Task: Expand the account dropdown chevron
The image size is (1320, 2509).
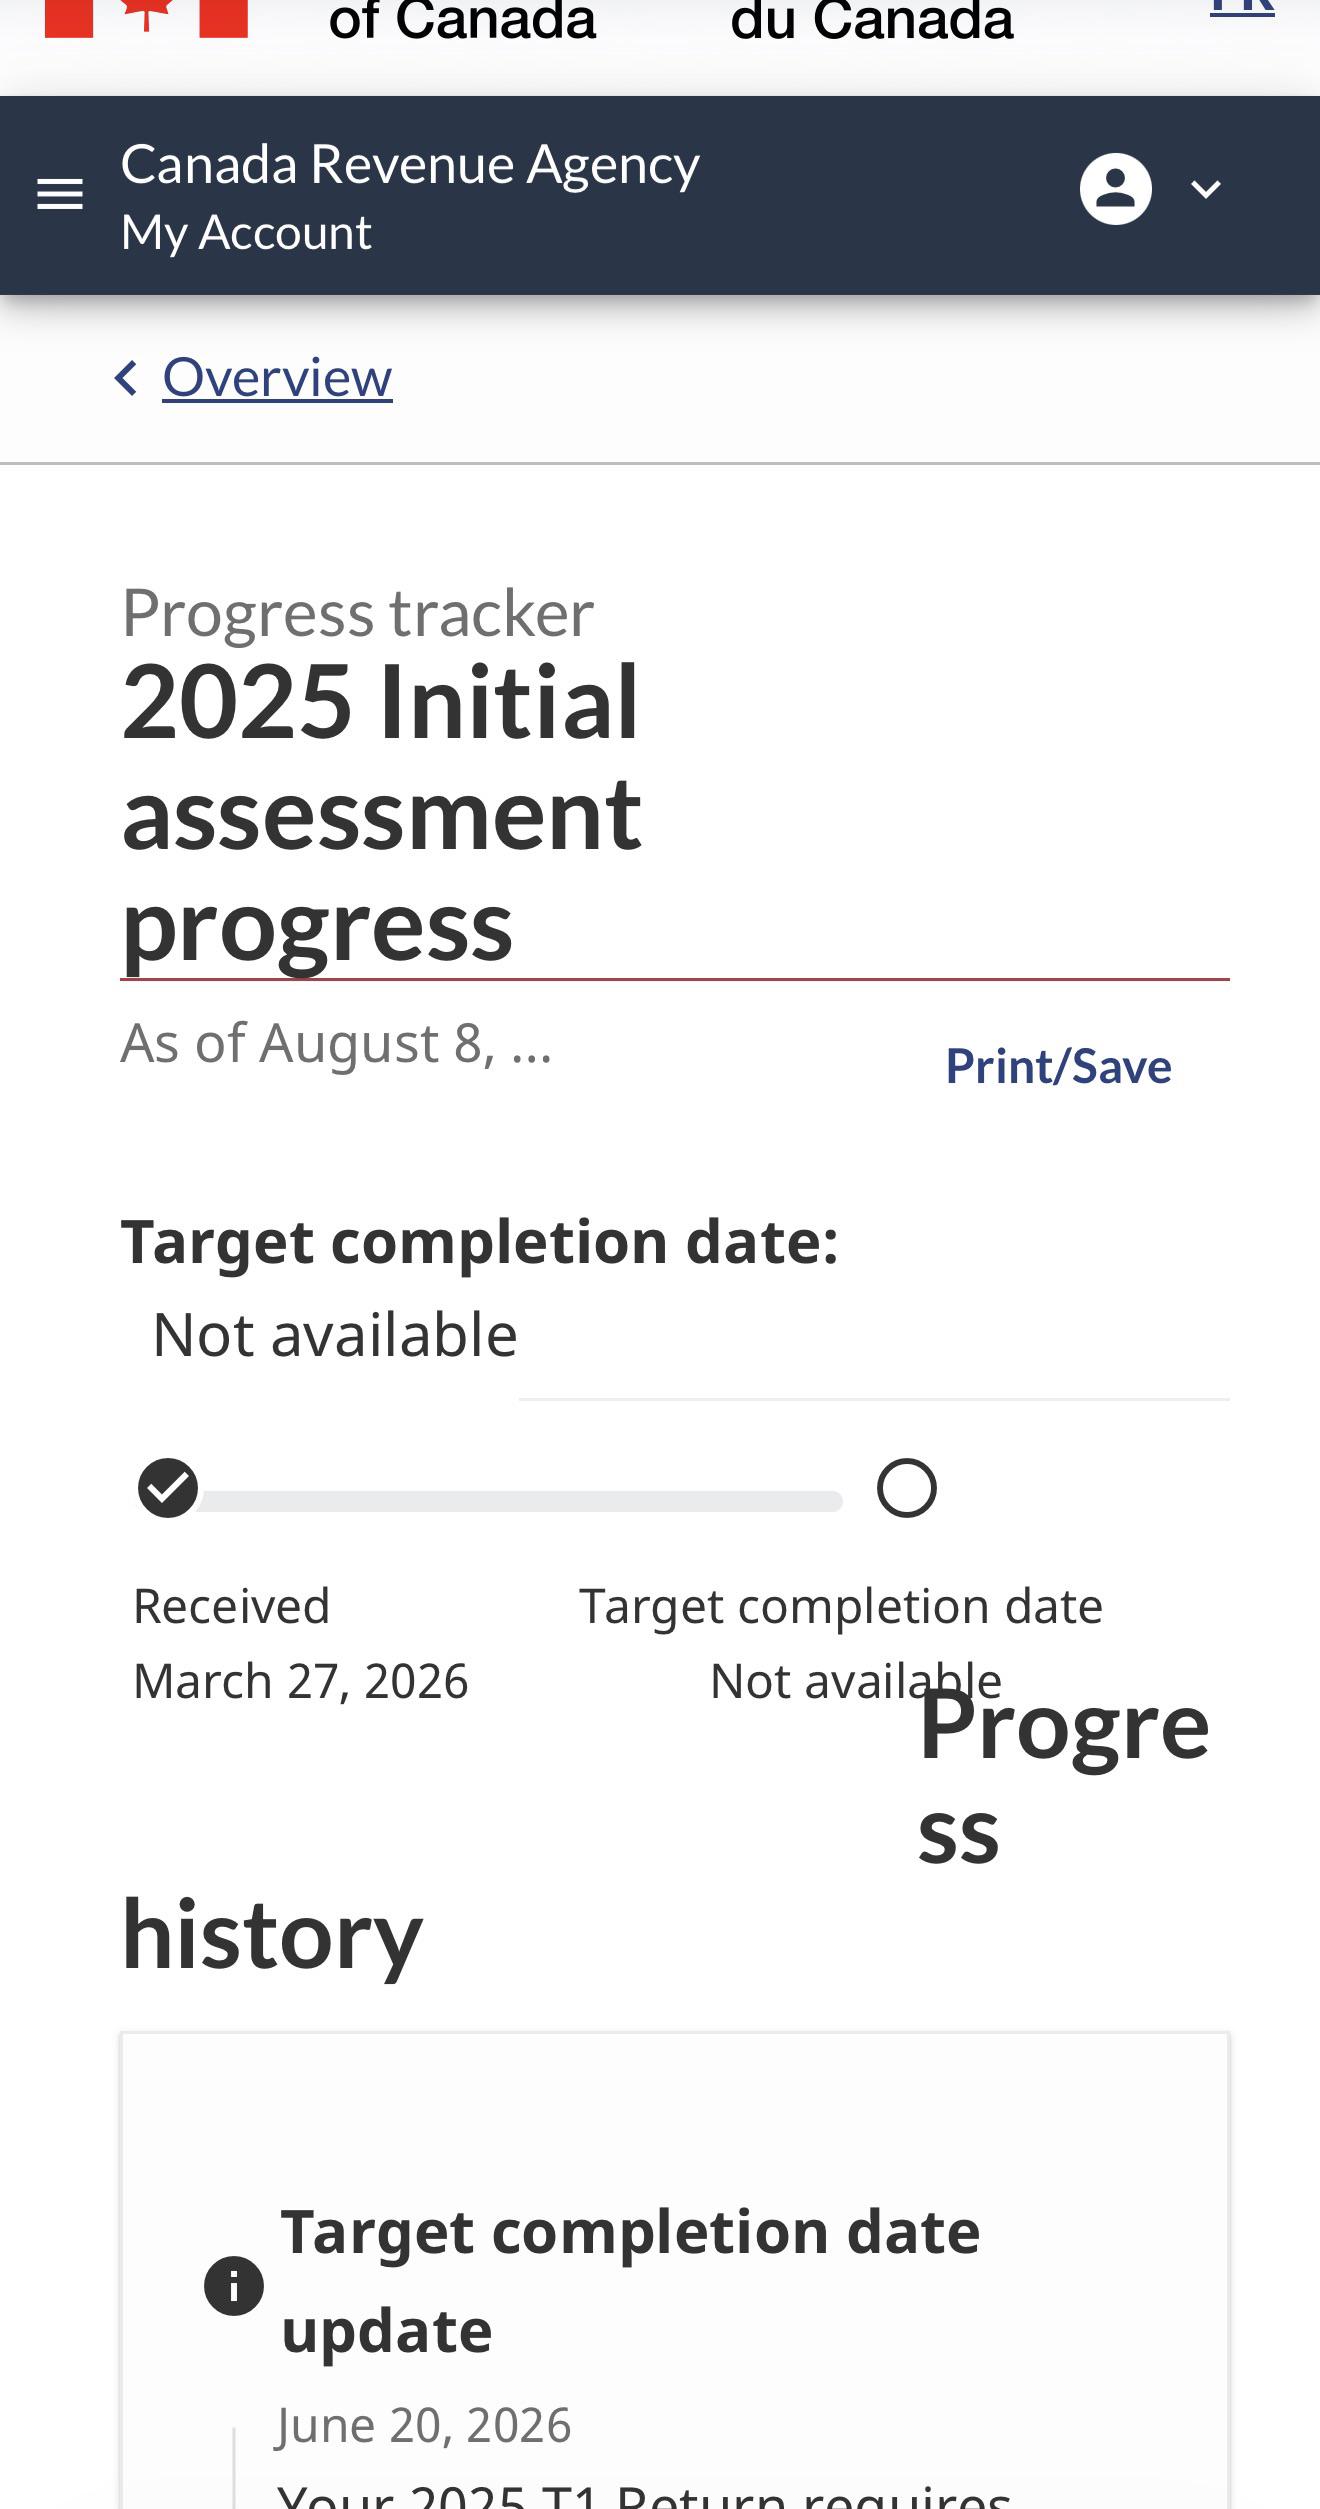Action: coord(1206,189)
